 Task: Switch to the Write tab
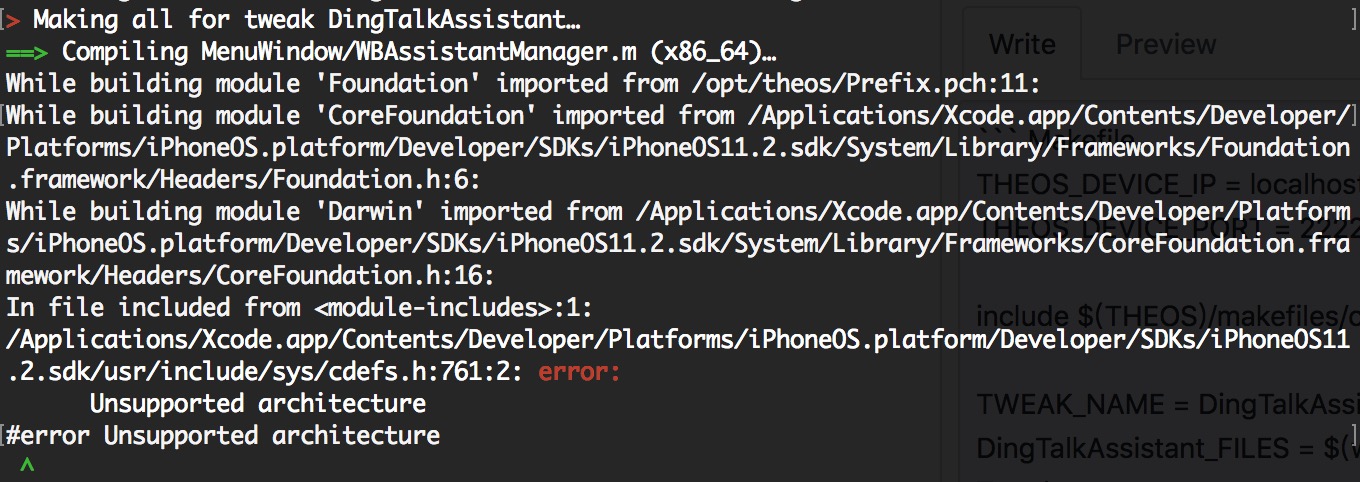[x=1021, y=44]
